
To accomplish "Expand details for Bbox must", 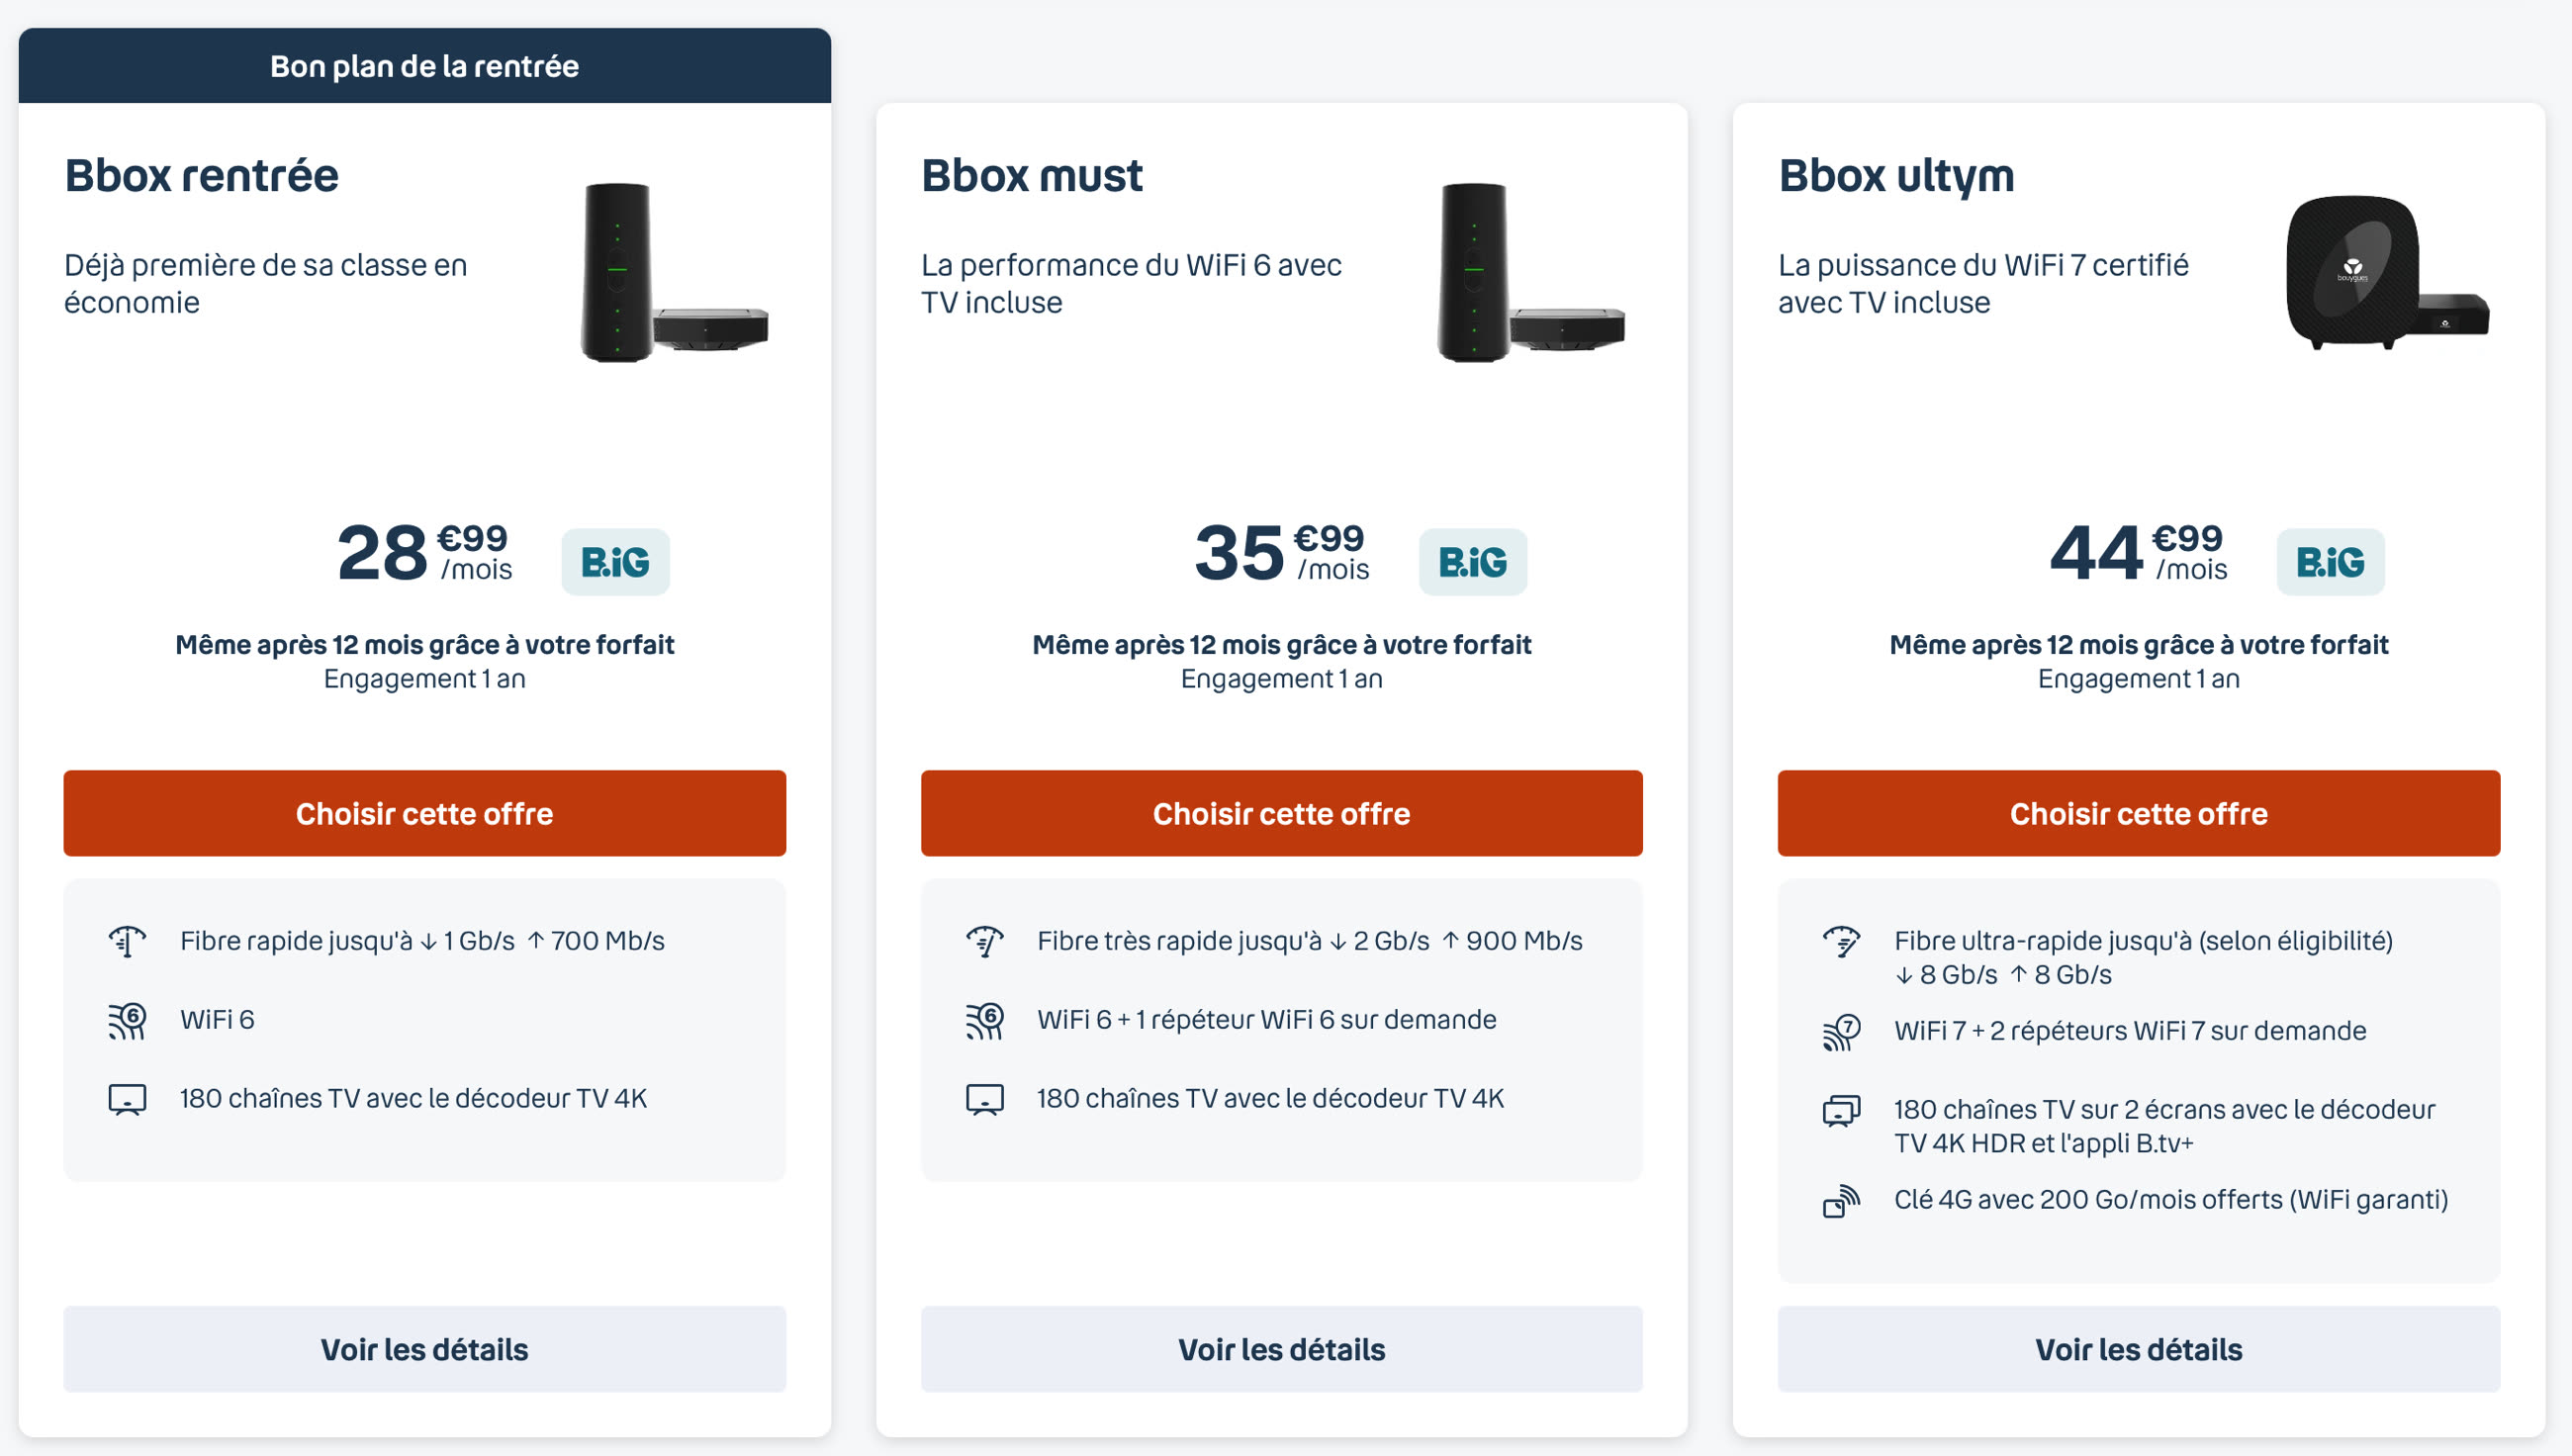I will tap(1281, 1349).
